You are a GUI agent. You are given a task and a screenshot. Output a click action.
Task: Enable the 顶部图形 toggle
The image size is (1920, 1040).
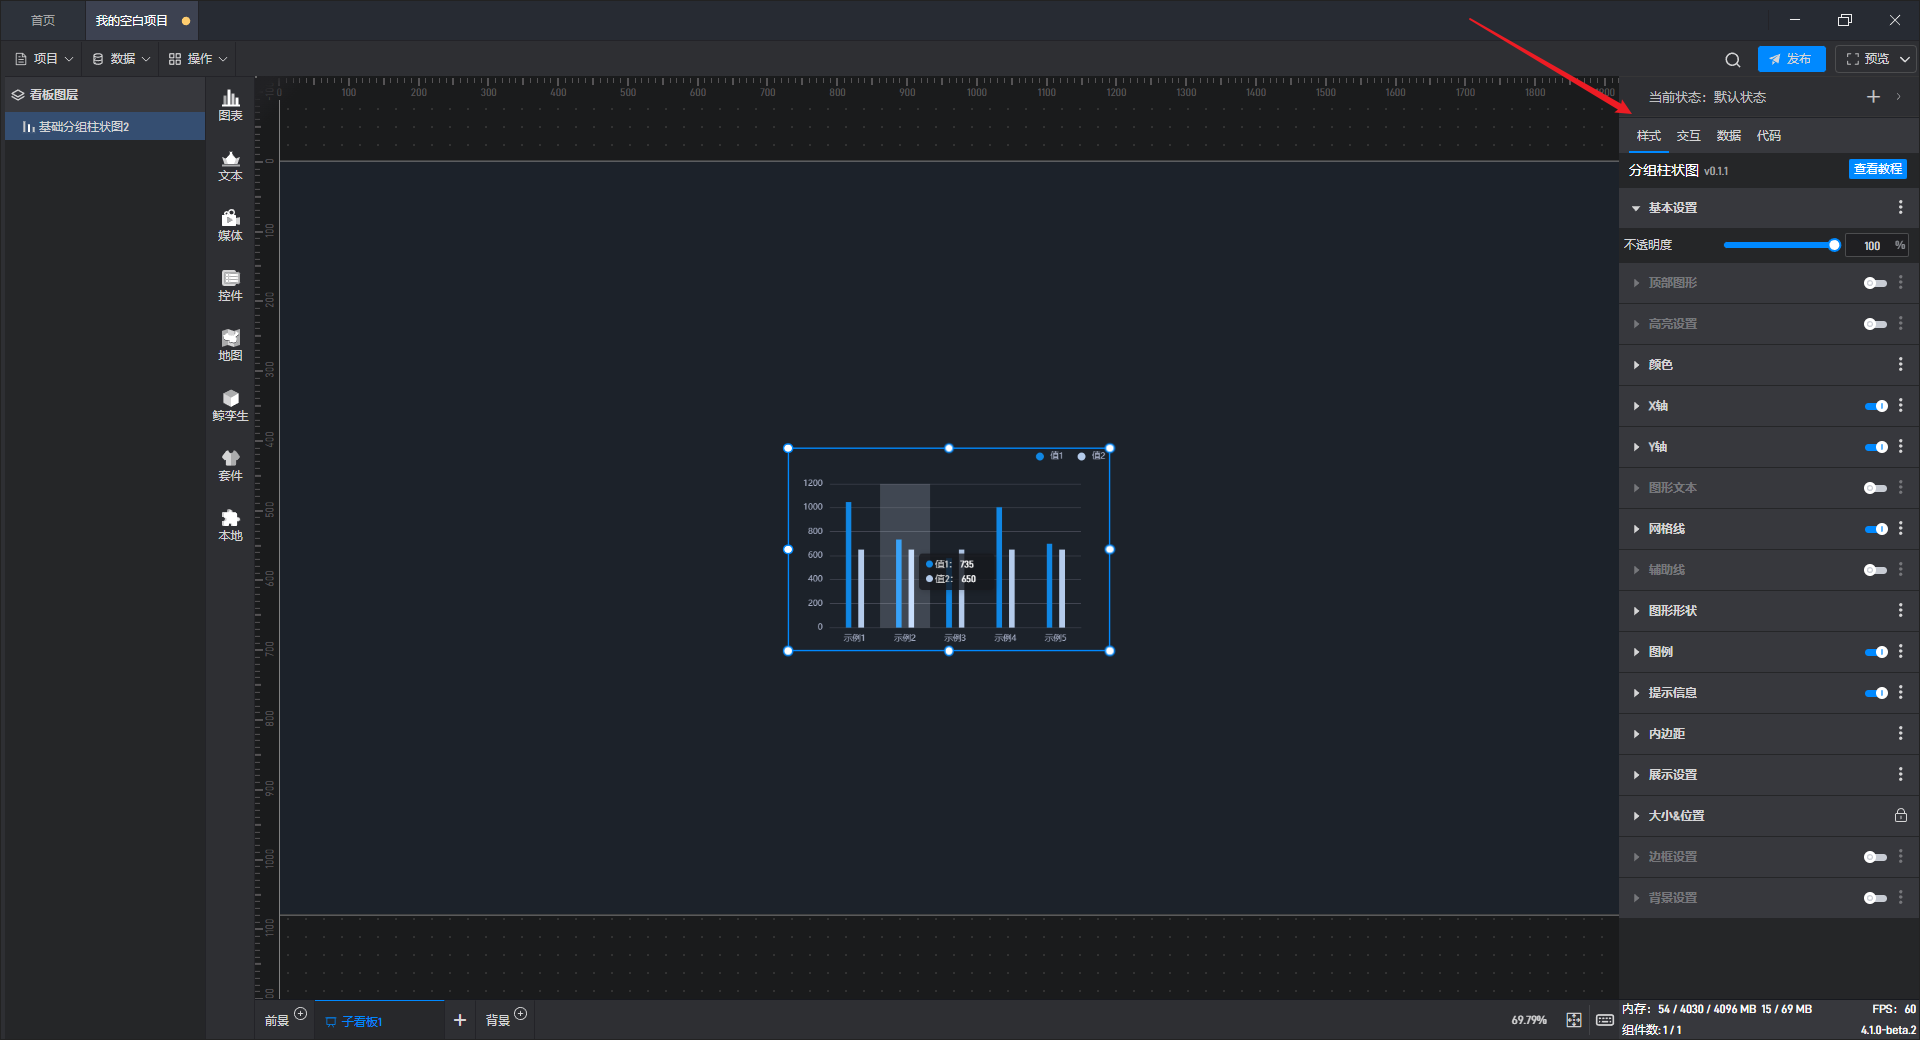click(x=1875, y=283)
